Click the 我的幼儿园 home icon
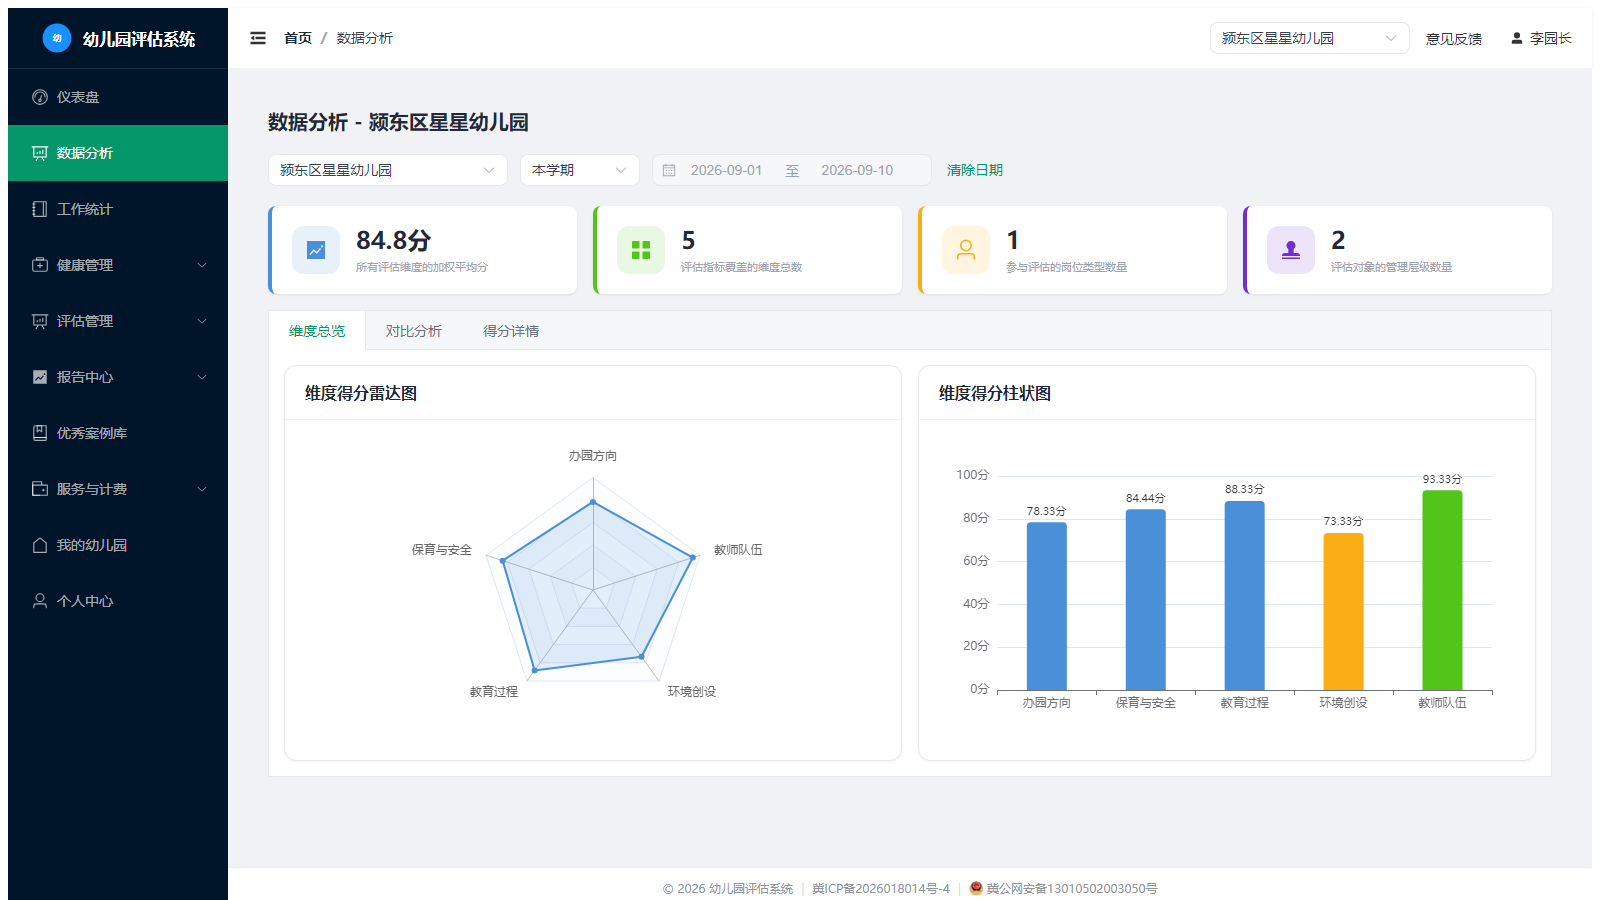This screenshot has width=1600, height=900. [40, 545]
